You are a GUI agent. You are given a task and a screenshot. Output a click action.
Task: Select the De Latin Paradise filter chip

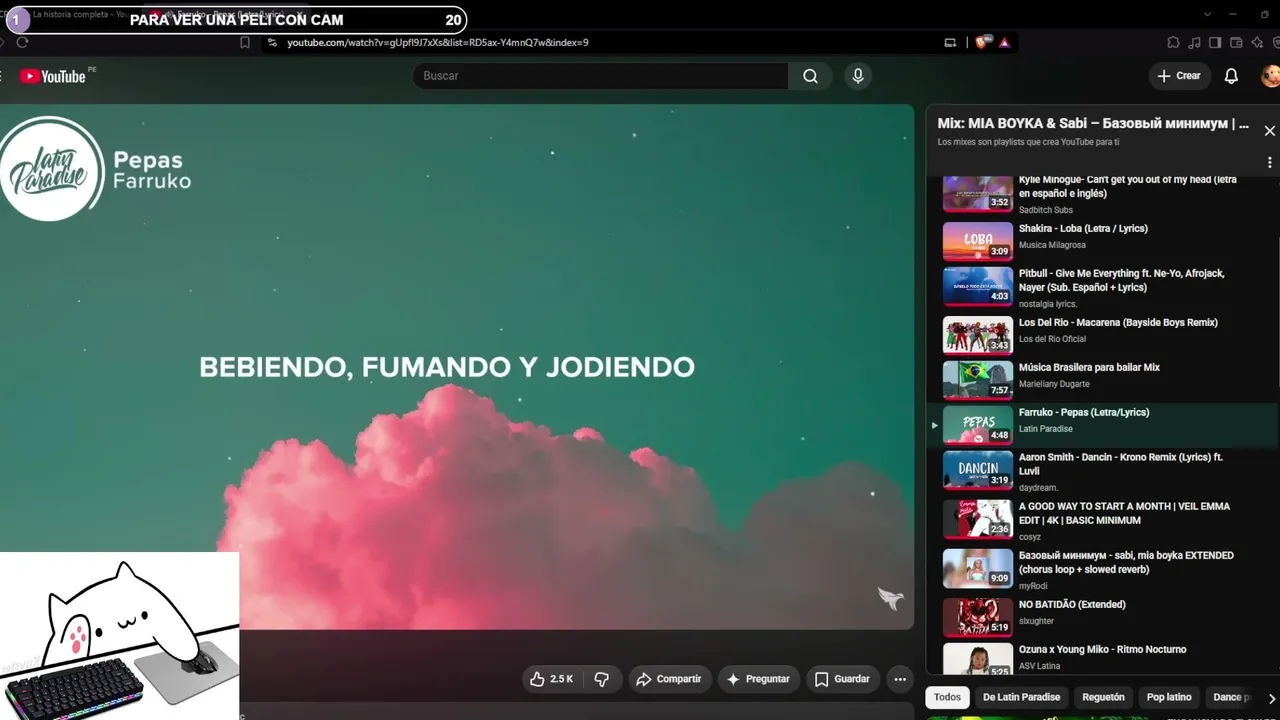(x=1021, y=697)
